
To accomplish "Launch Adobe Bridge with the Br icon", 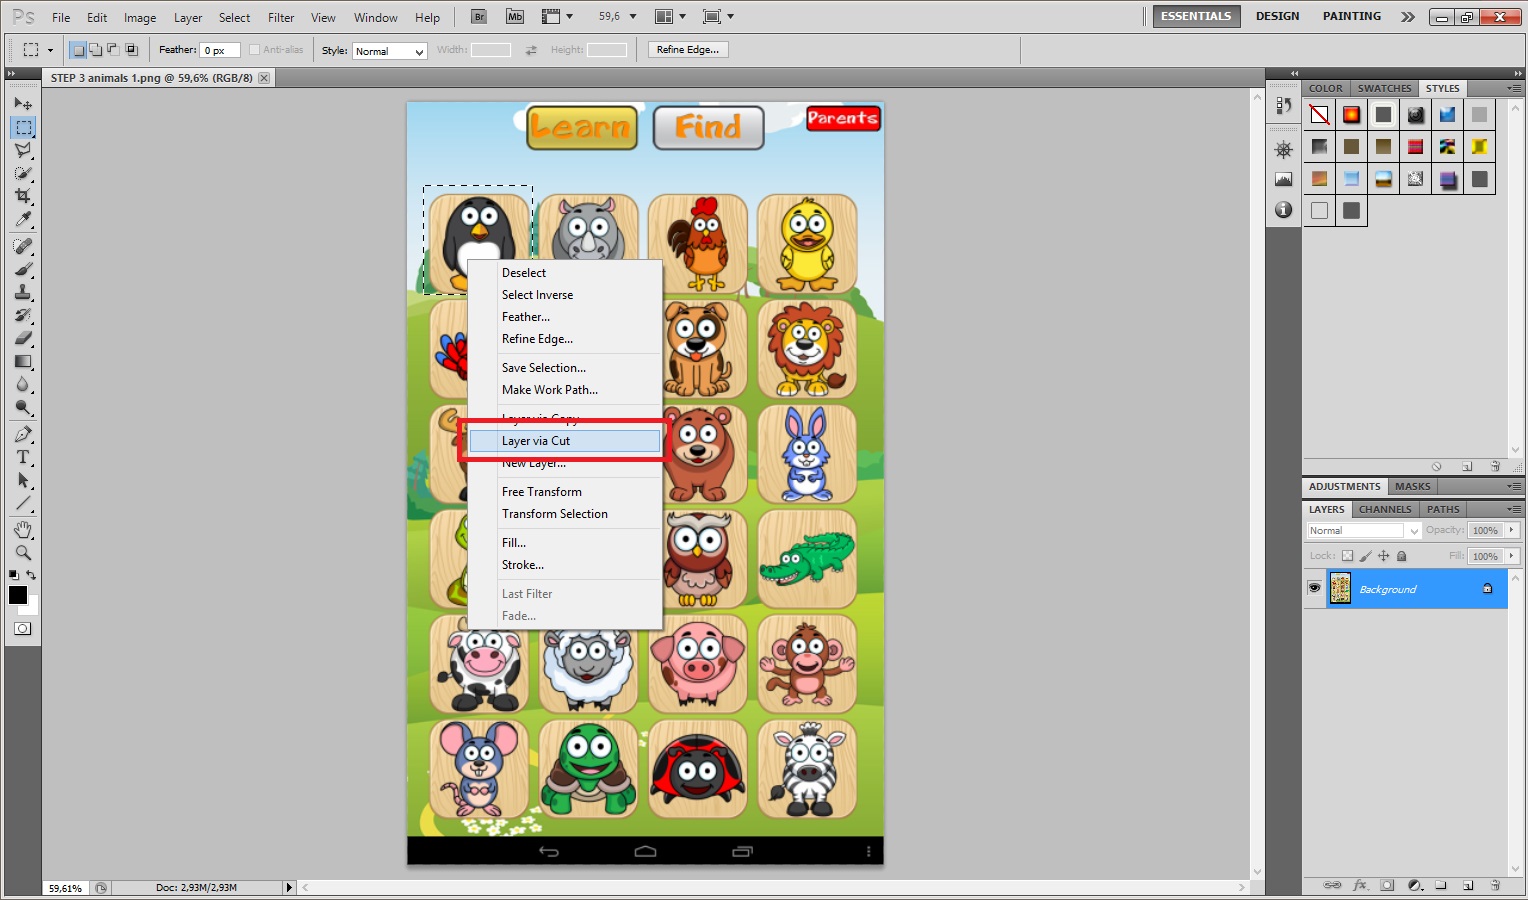I will click(479, 17).
